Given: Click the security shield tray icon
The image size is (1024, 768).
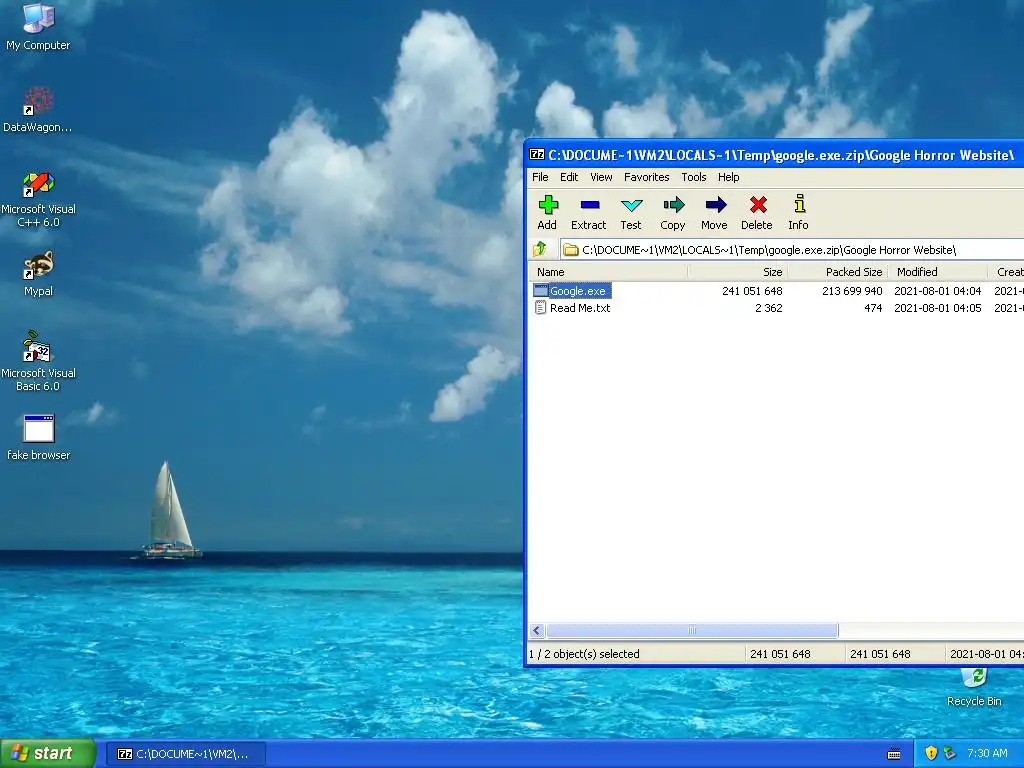Looking at the screenshot, I should coord(931,753).
